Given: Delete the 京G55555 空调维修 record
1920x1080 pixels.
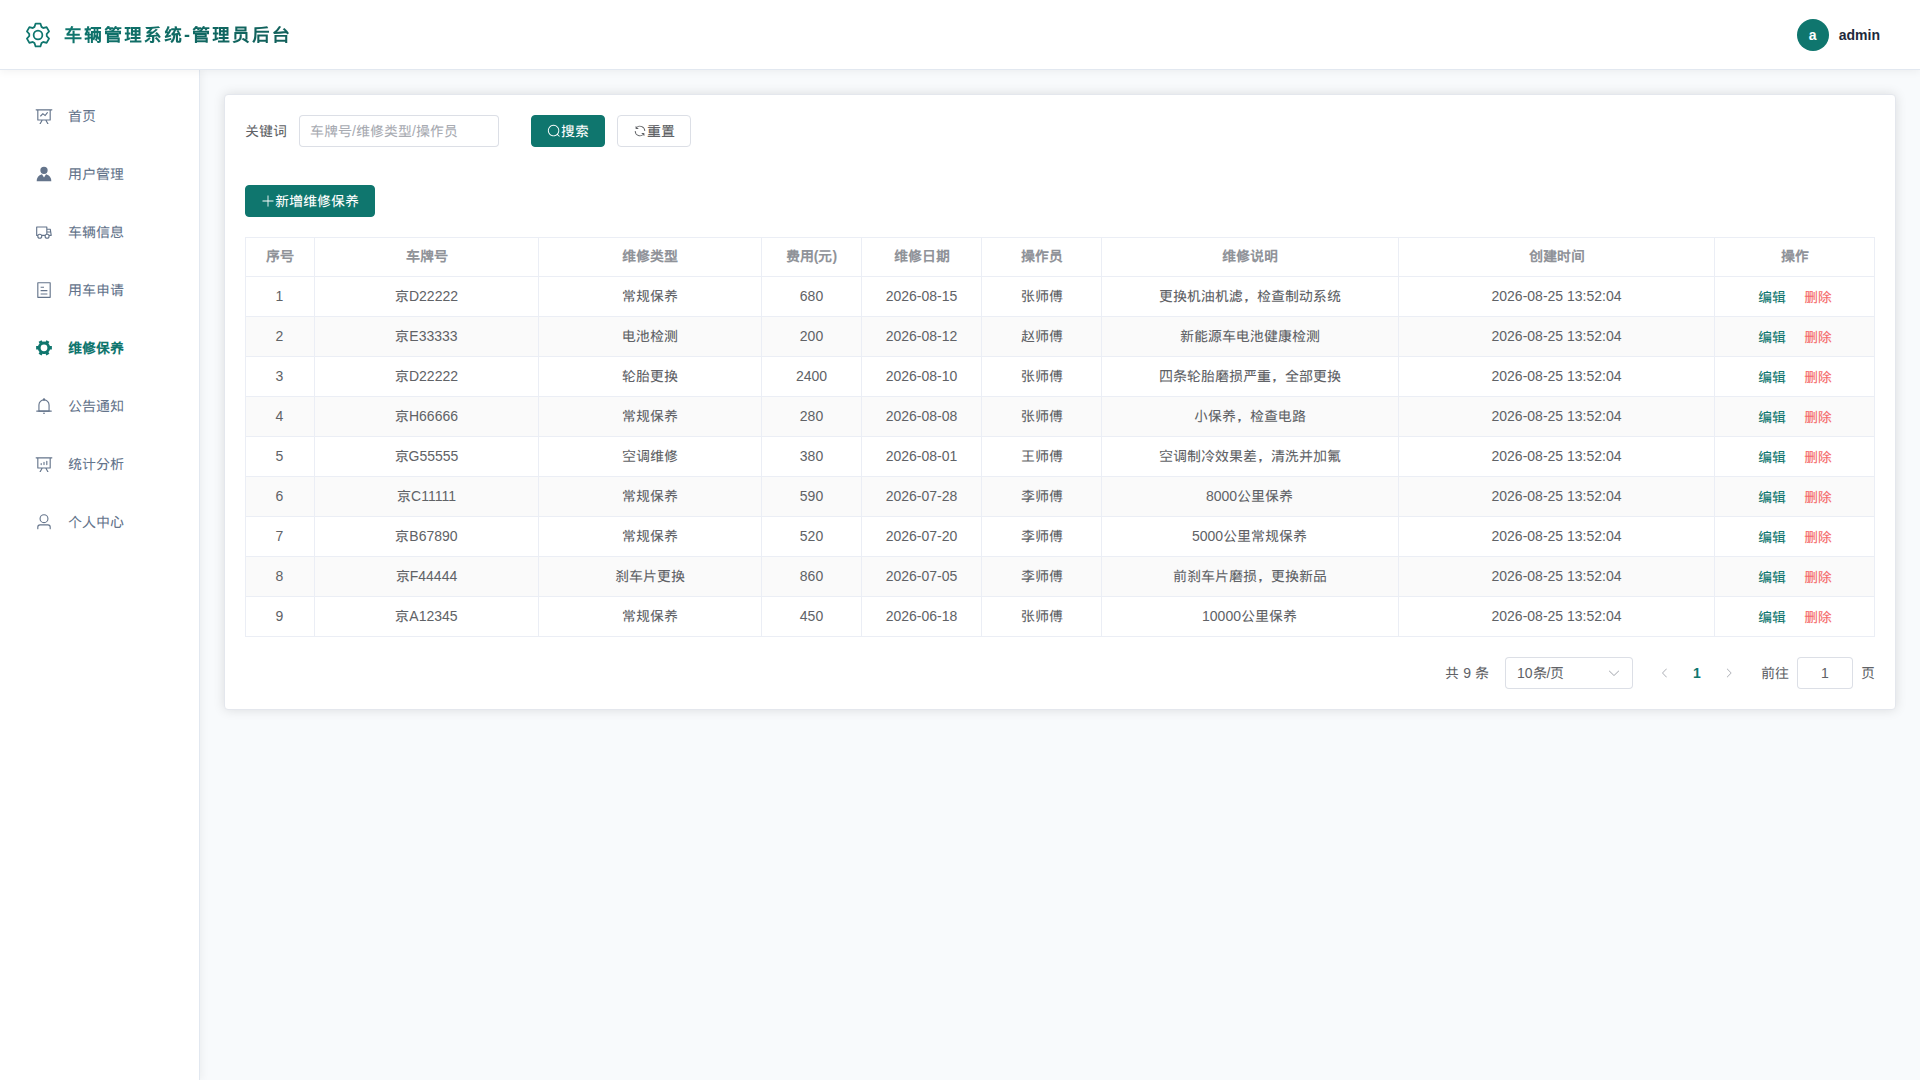Looking at the screenshot, I should point(1818,457).
